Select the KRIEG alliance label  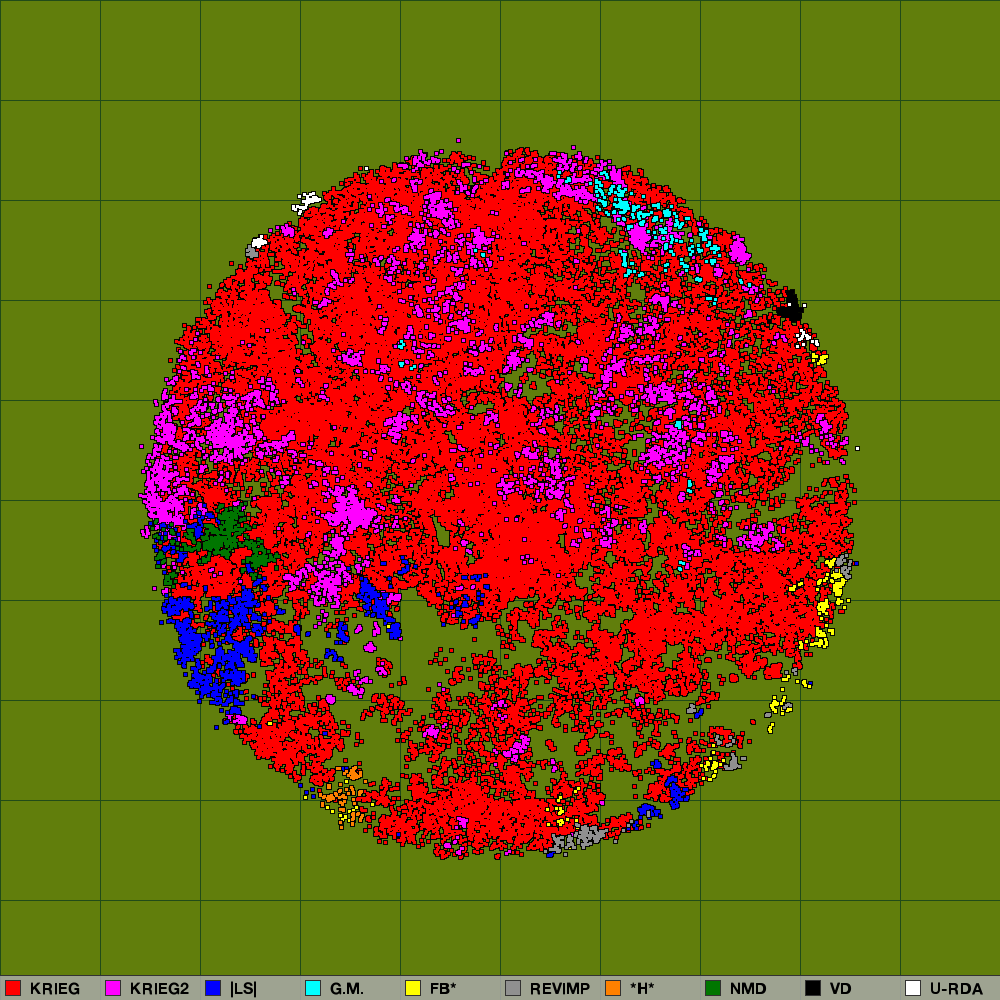pos(55,989)
